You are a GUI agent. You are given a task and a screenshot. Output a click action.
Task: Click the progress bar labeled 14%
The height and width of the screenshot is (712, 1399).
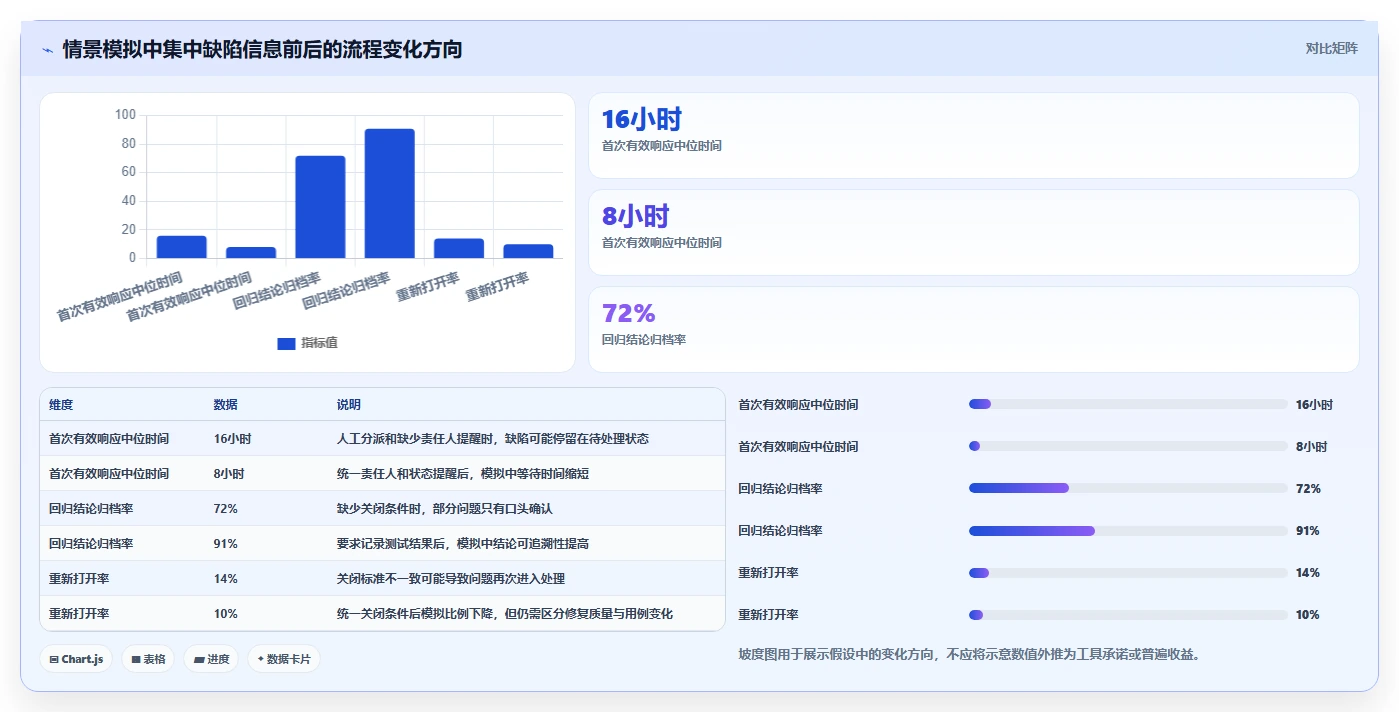tap(1128, 572)
